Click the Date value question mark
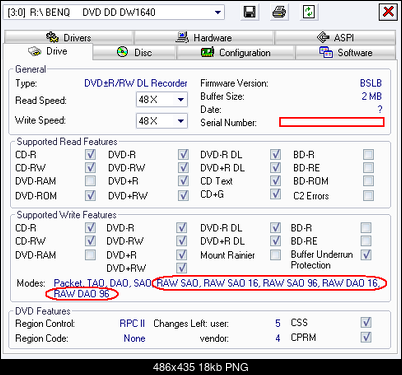 [x=380, y=109]
